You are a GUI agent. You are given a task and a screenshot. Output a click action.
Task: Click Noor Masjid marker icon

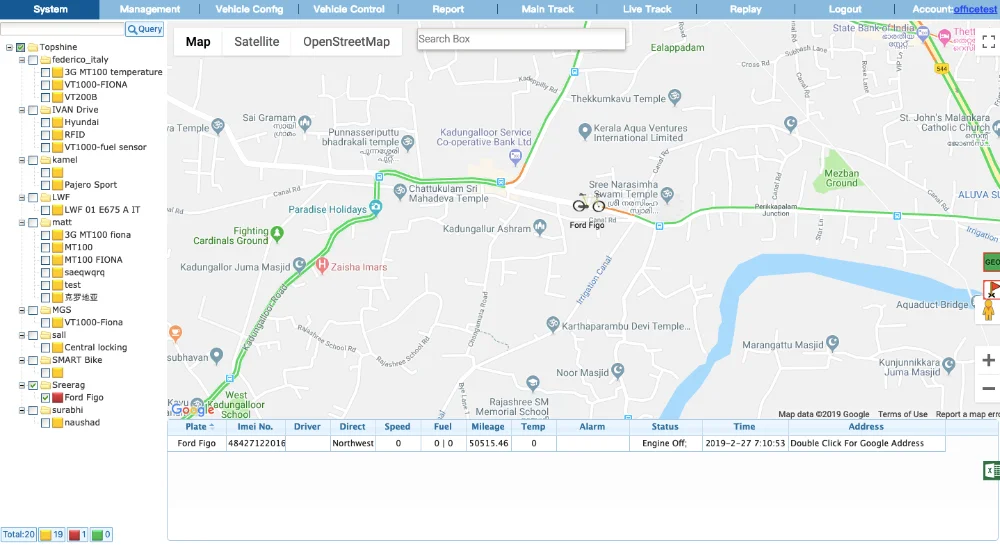coord(617,370)
